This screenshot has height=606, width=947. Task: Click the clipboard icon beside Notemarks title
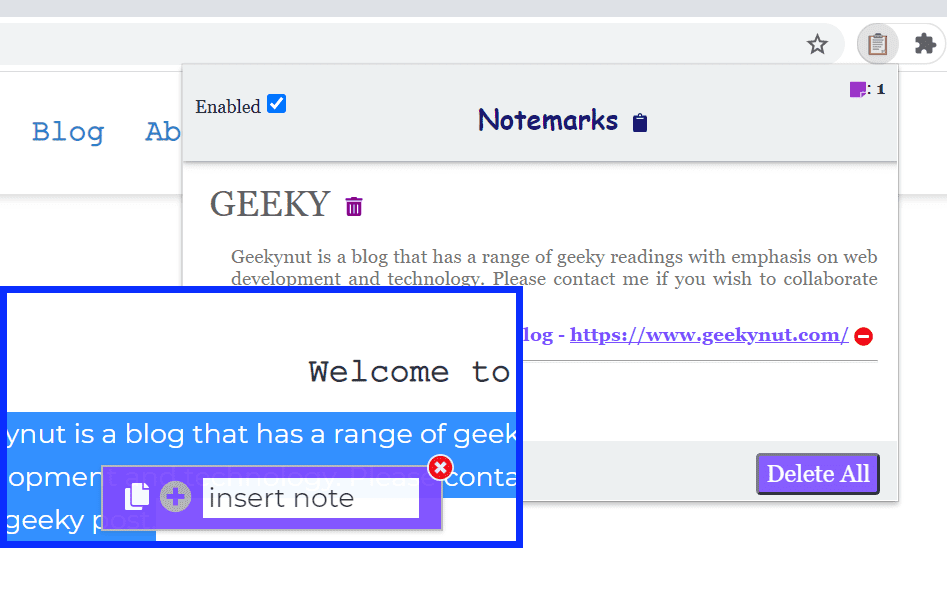click(x=638, y=121)
